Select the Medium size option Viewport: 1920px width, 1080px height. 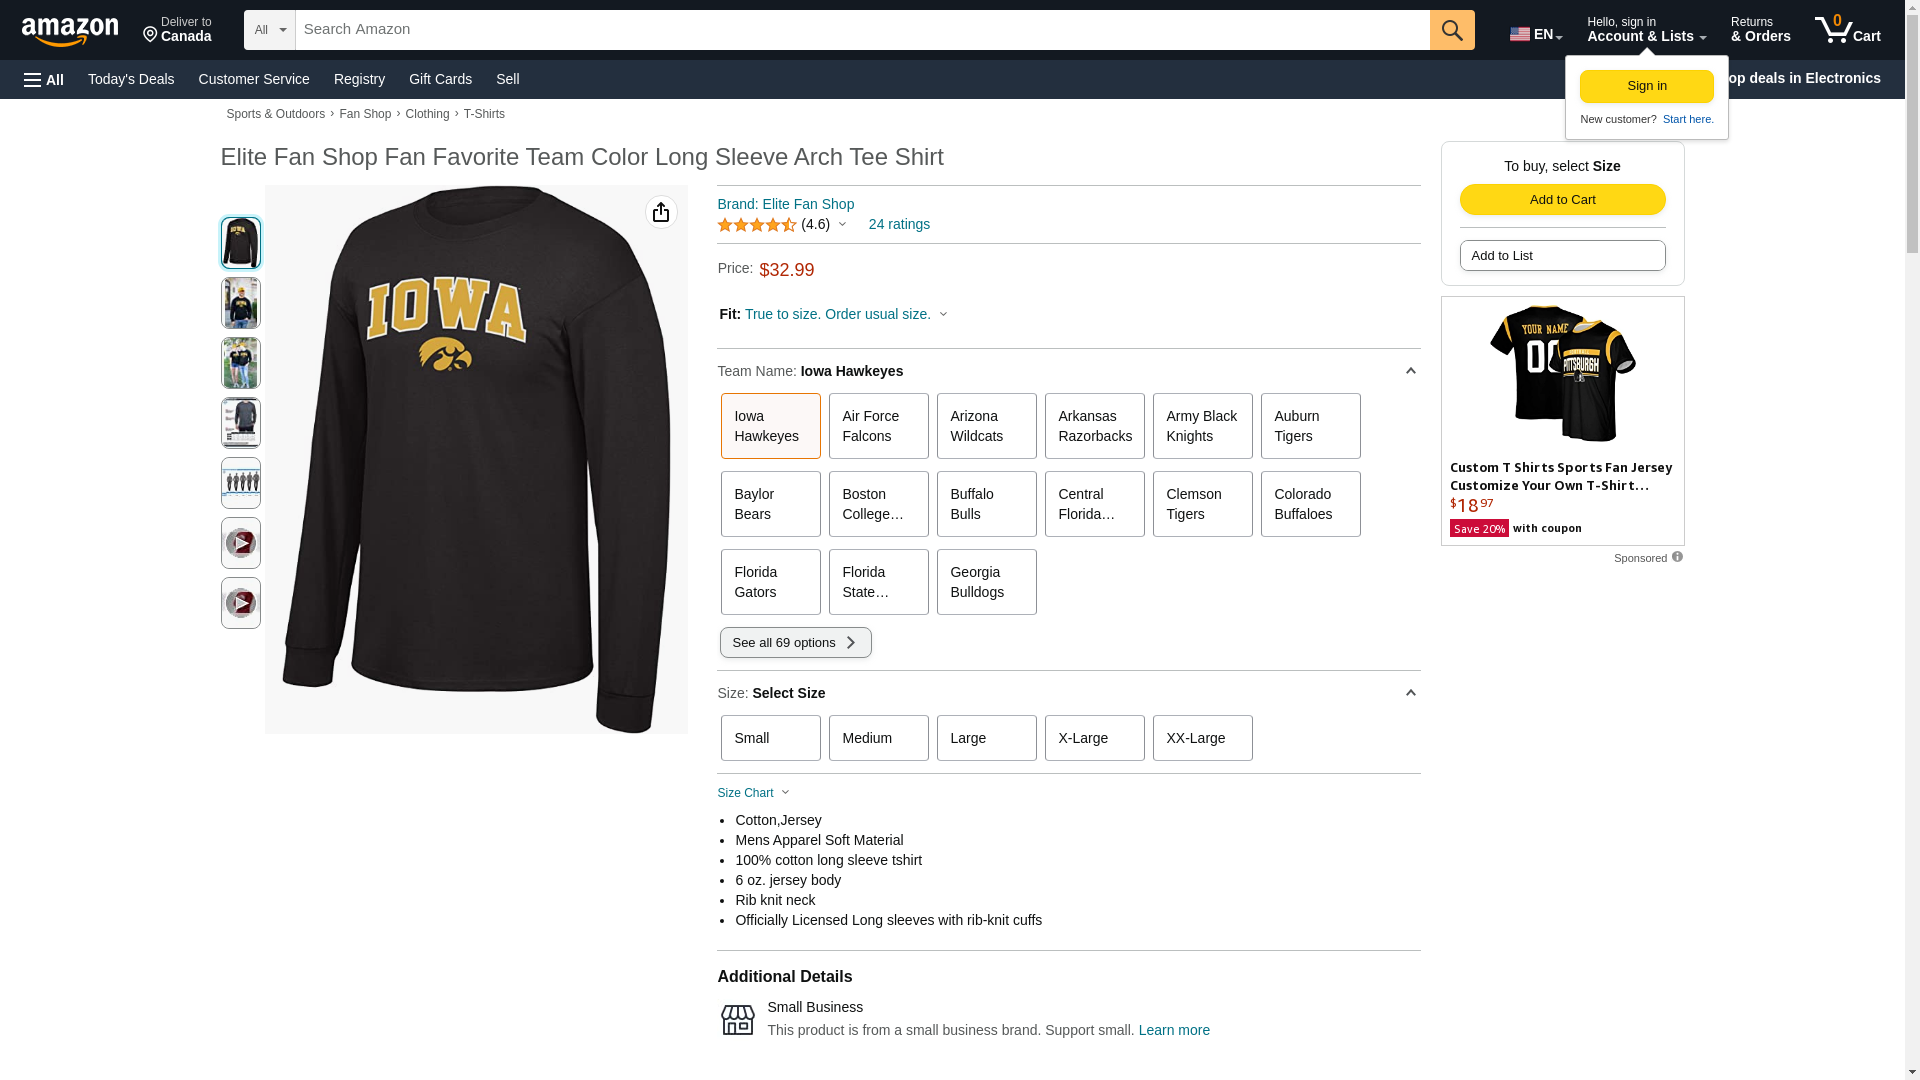pos(878,738)
